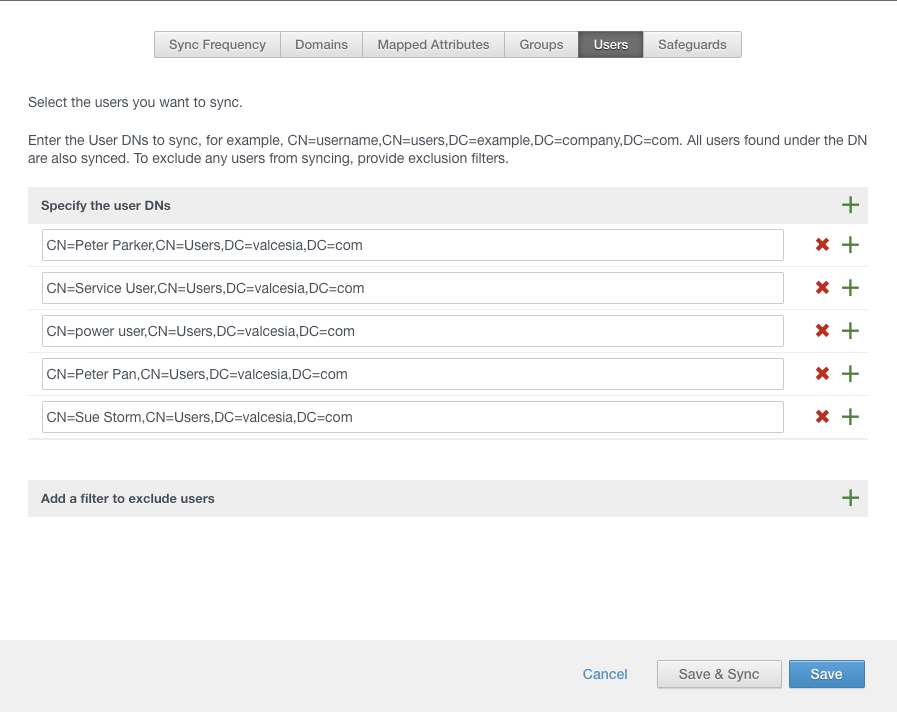The width and height of the screenshot is (897, 713).
Task: Click the Cancel link
Action: (605, 674)
